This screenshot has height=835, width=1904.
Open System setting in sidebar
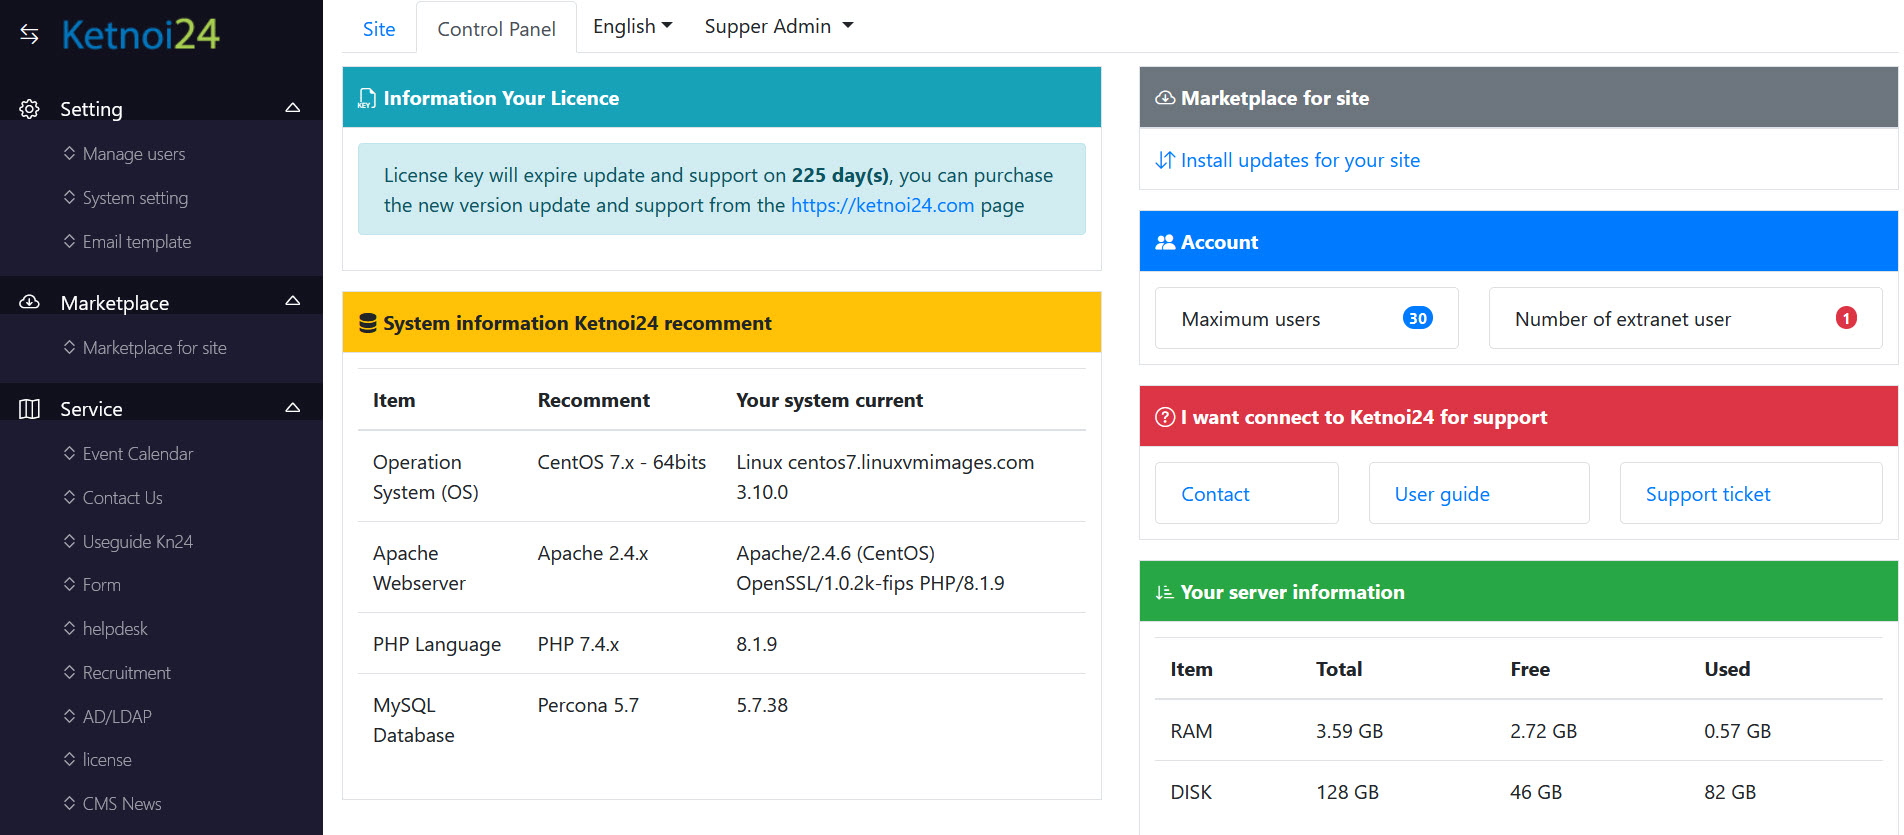click(135, 198)
